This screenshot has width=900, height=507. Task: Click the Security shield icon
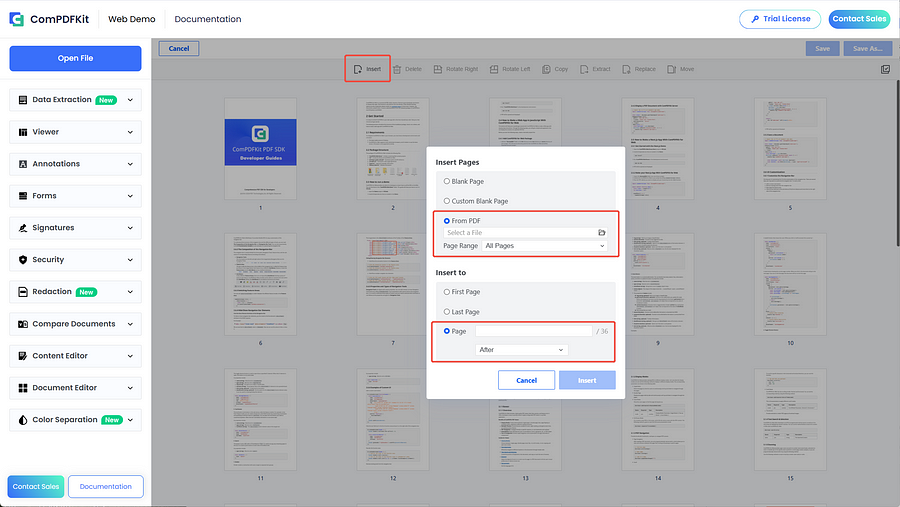(23, 260)
